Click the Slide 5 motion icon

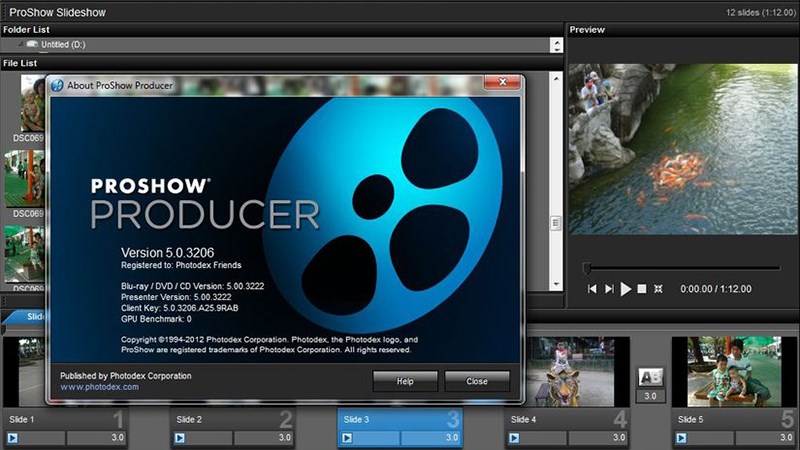[x=682, y=438]
